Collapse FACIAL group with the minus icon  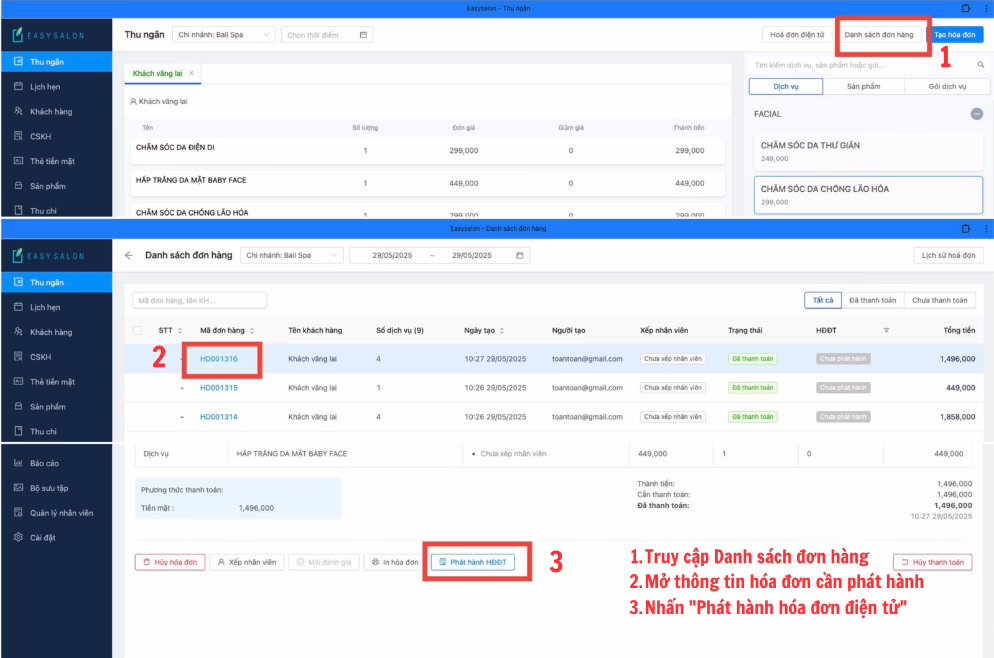tap(976, 114)
